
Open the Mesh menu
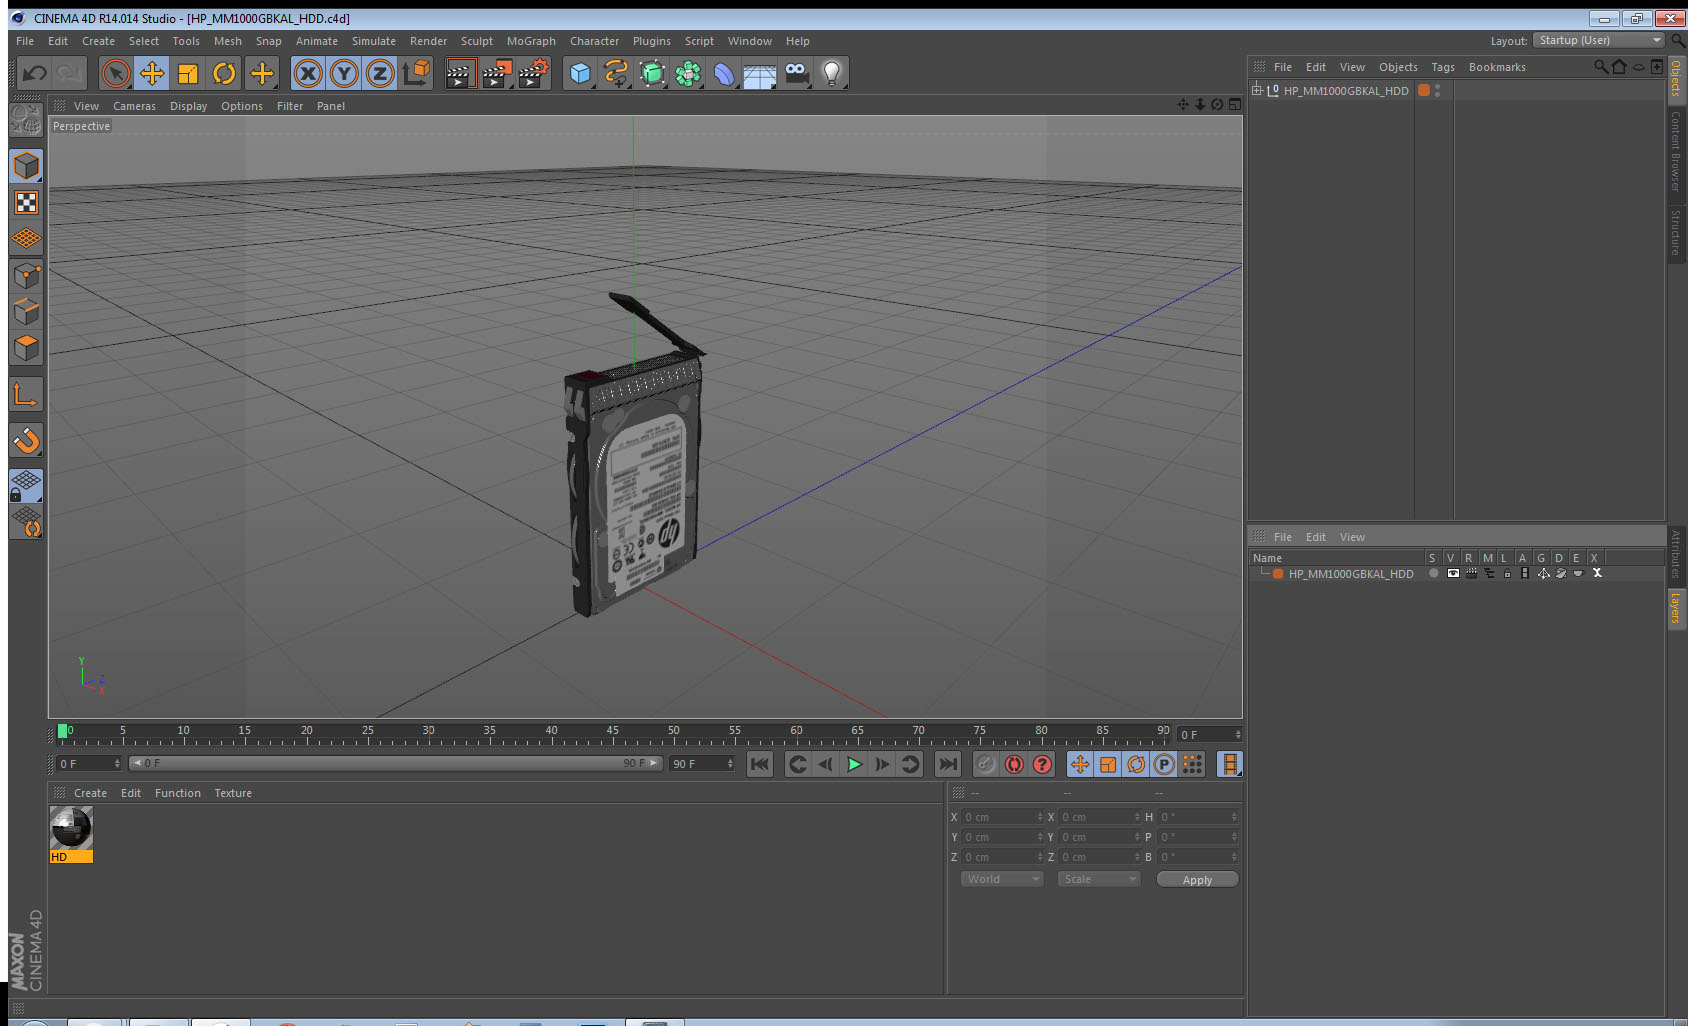pos(227,41)
